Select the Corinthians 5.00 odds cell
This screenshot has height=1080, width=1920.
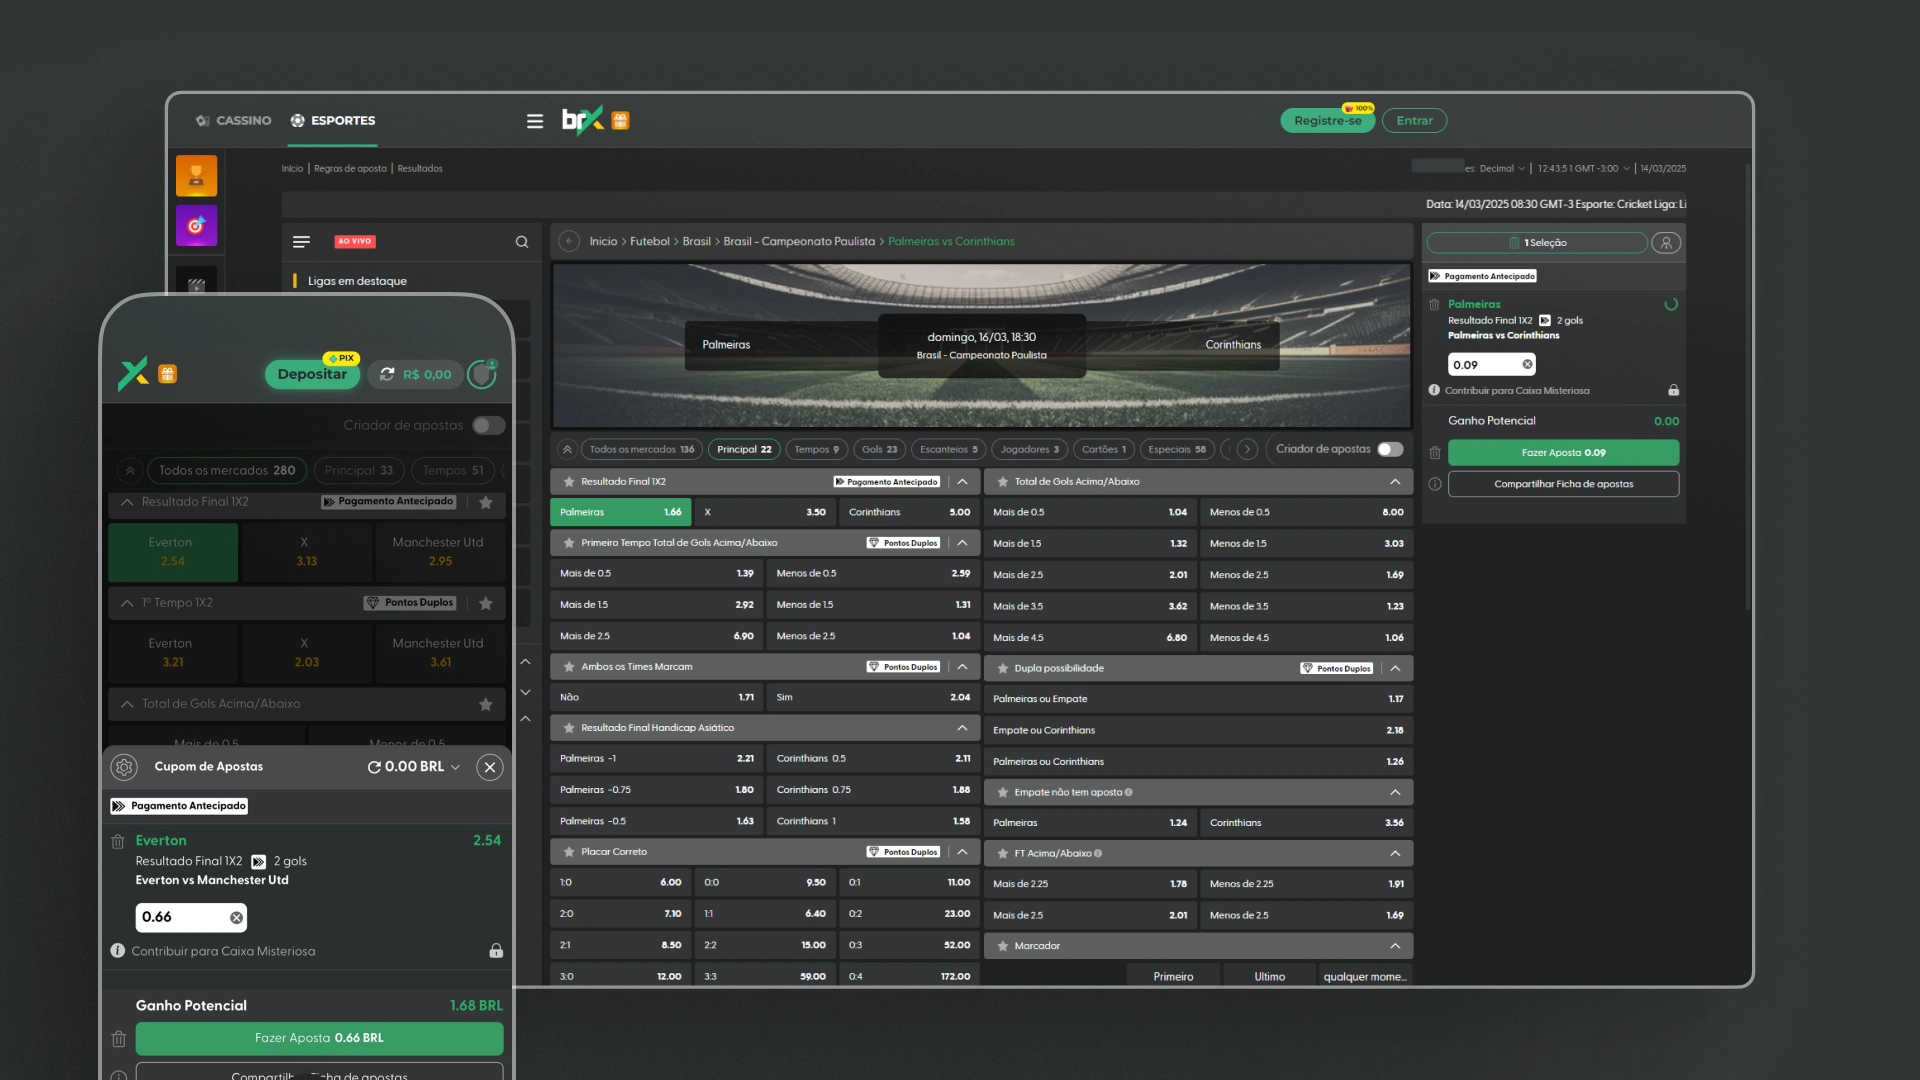(908, 512)
